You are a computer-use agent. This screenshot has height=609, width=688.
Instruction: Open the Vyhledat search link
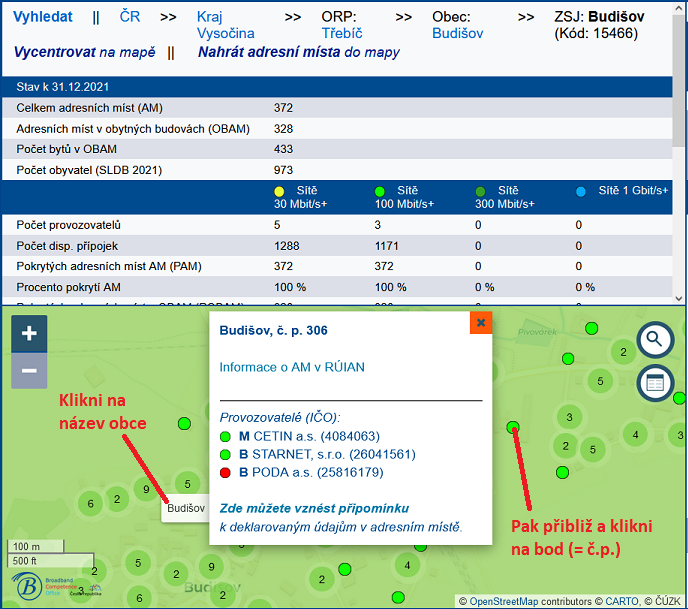43,17
